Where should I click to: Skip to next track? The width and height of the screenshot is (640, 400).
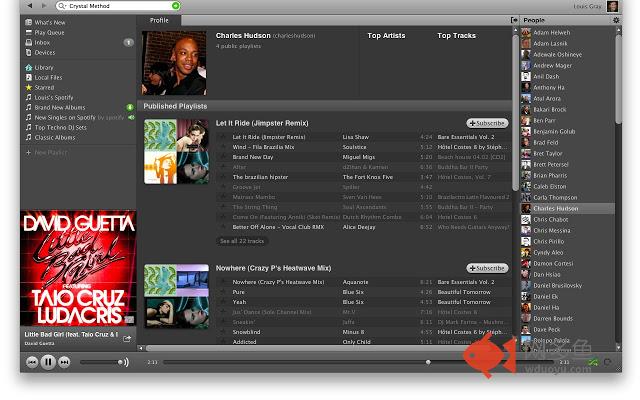[64, 362]
